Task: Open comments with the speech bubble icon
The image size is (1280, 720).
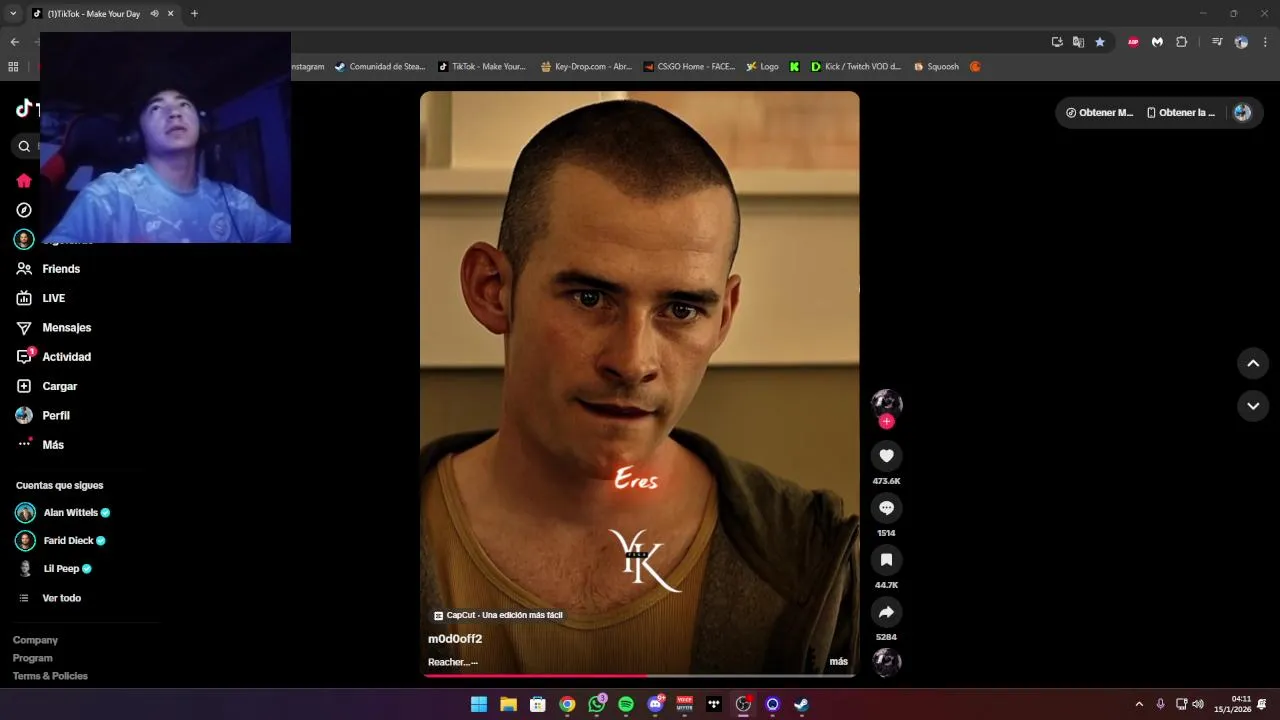Action: [x=886, y=508]
